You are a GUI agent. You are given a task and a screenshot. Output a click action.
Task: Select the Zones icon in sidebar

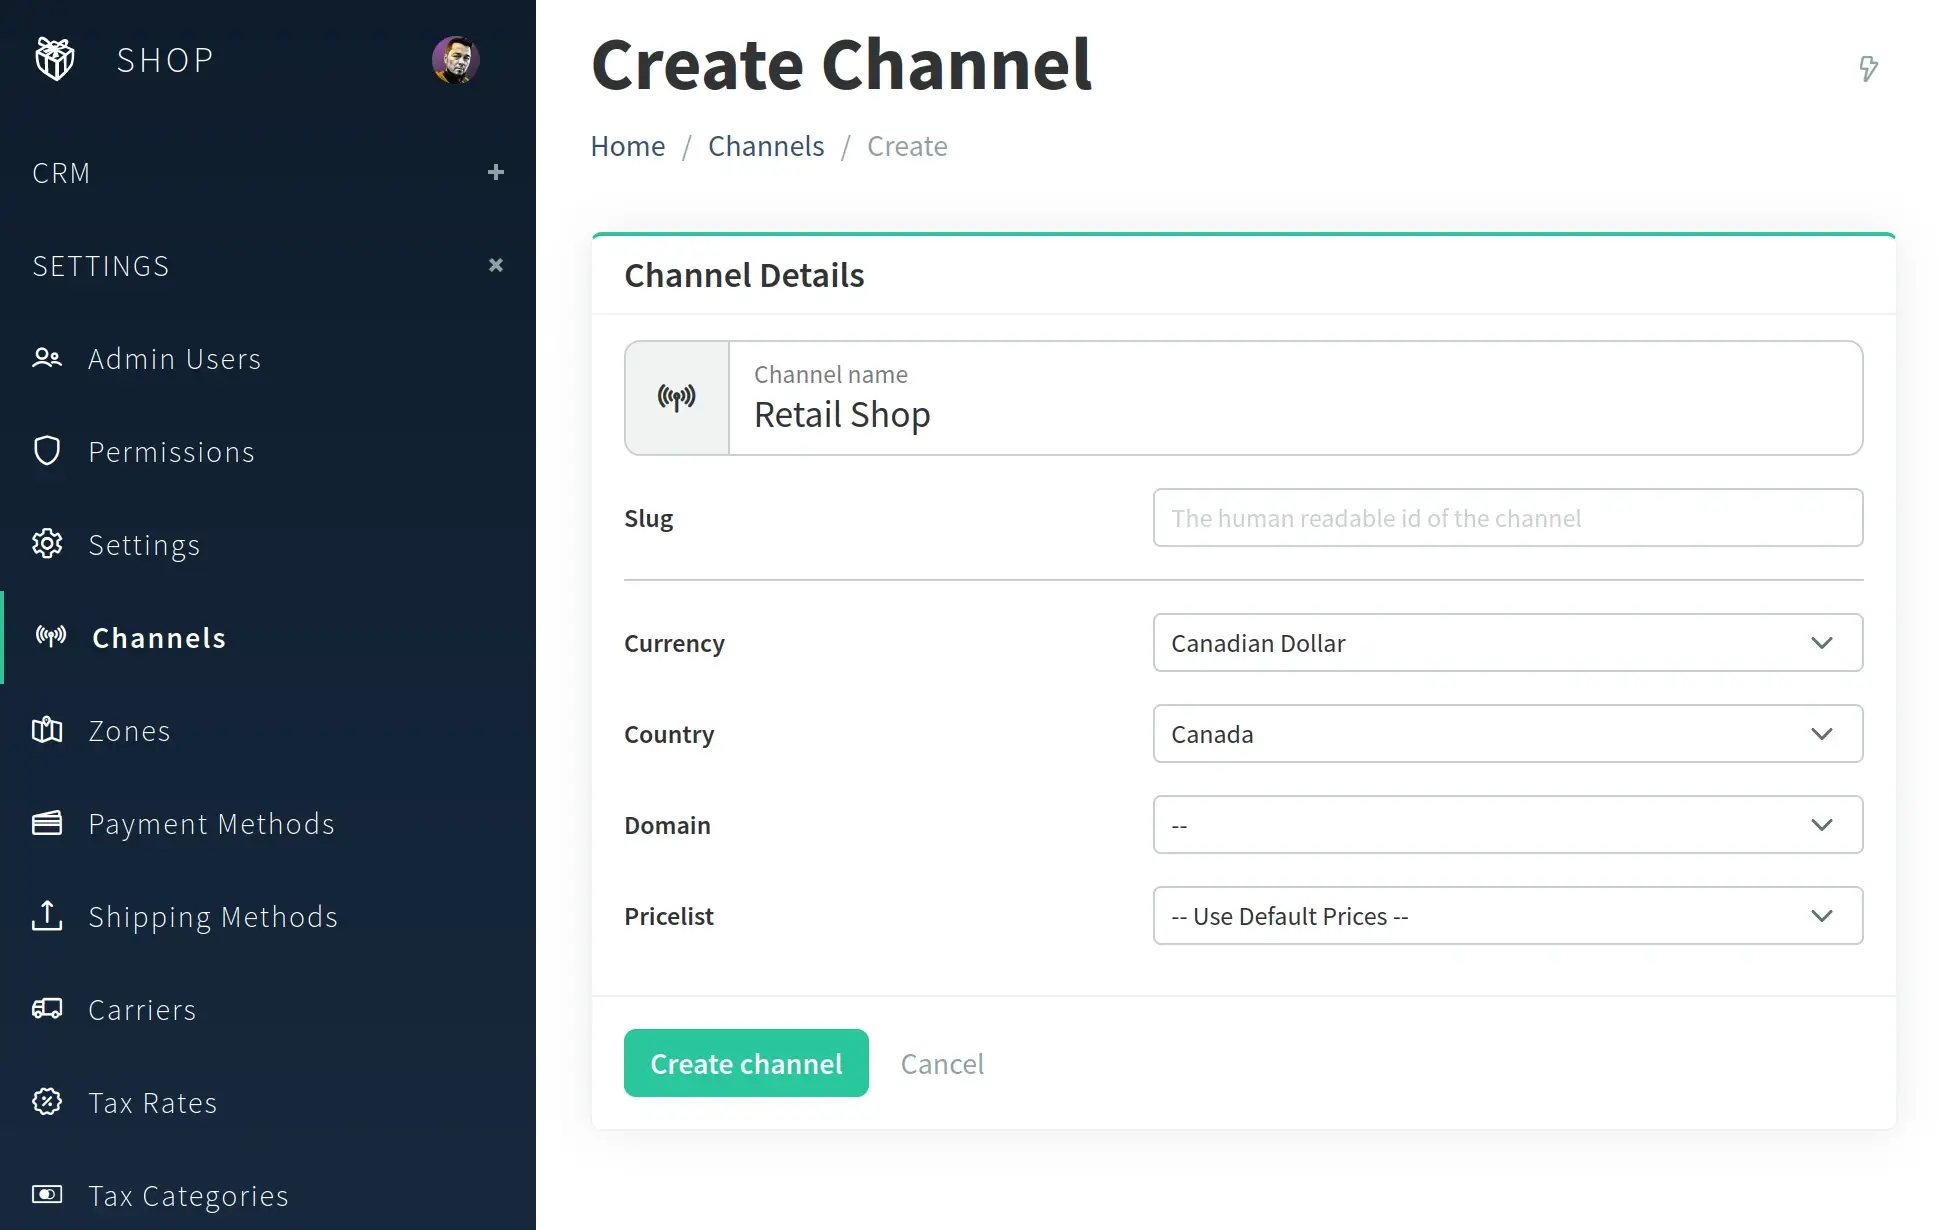47,730
